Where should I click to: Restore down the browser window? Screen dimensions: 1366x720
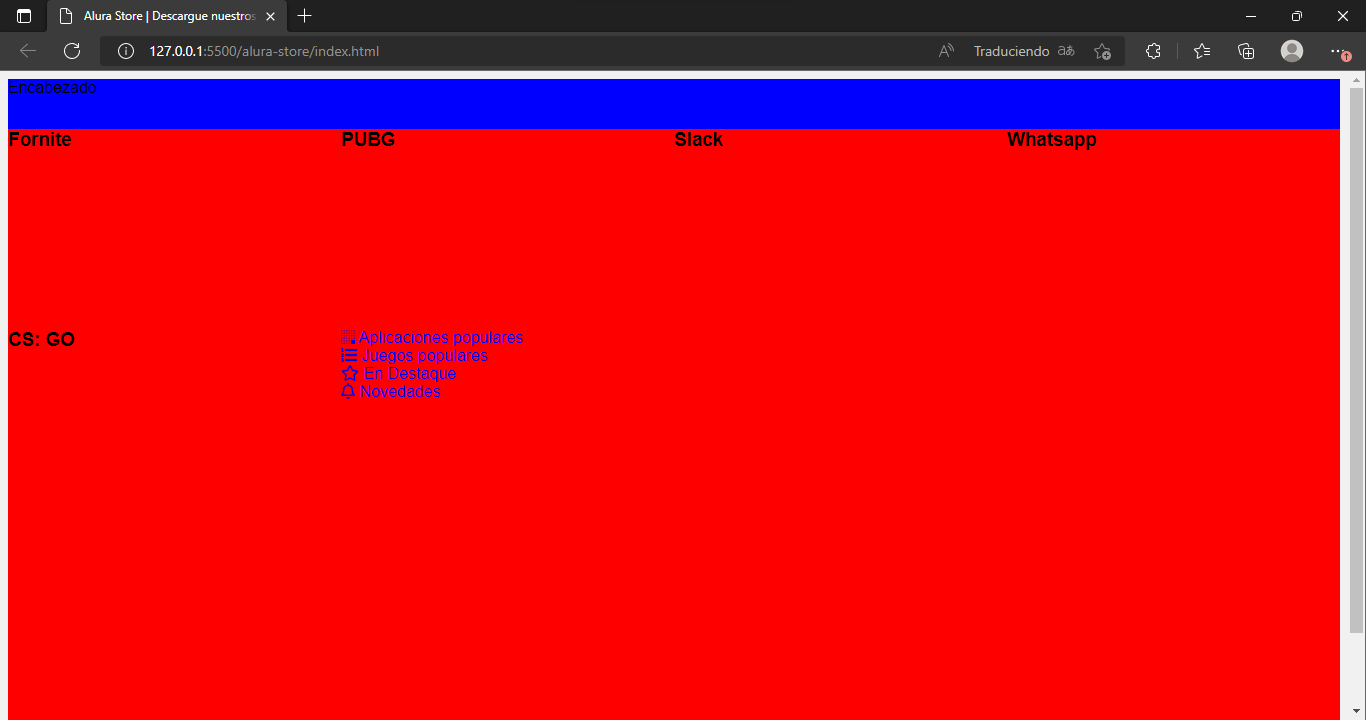(1297, 16)
